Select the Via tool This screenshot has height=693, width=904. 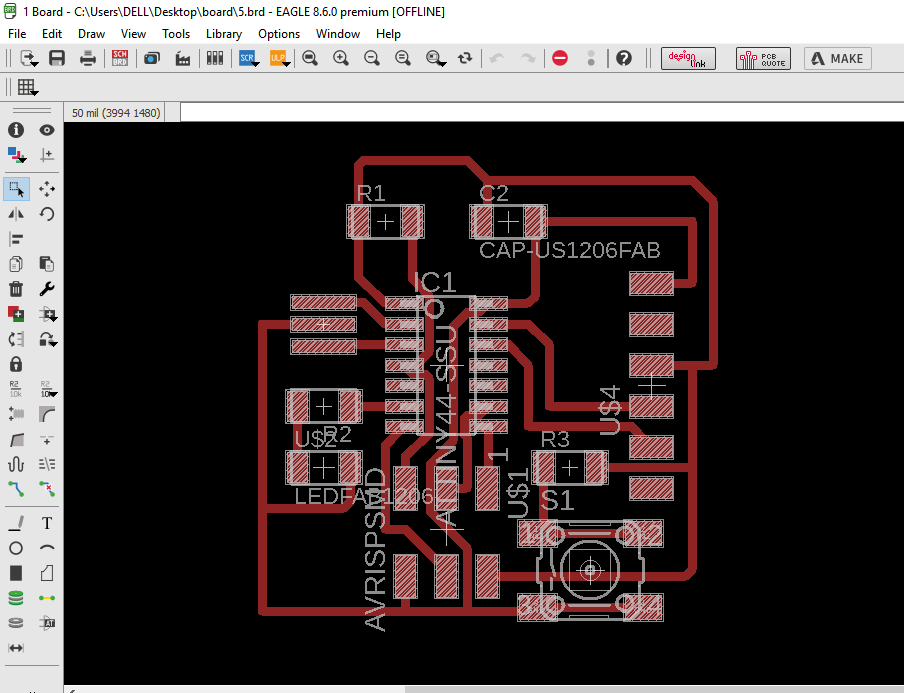pyautogui.click(x=16, y=598)
